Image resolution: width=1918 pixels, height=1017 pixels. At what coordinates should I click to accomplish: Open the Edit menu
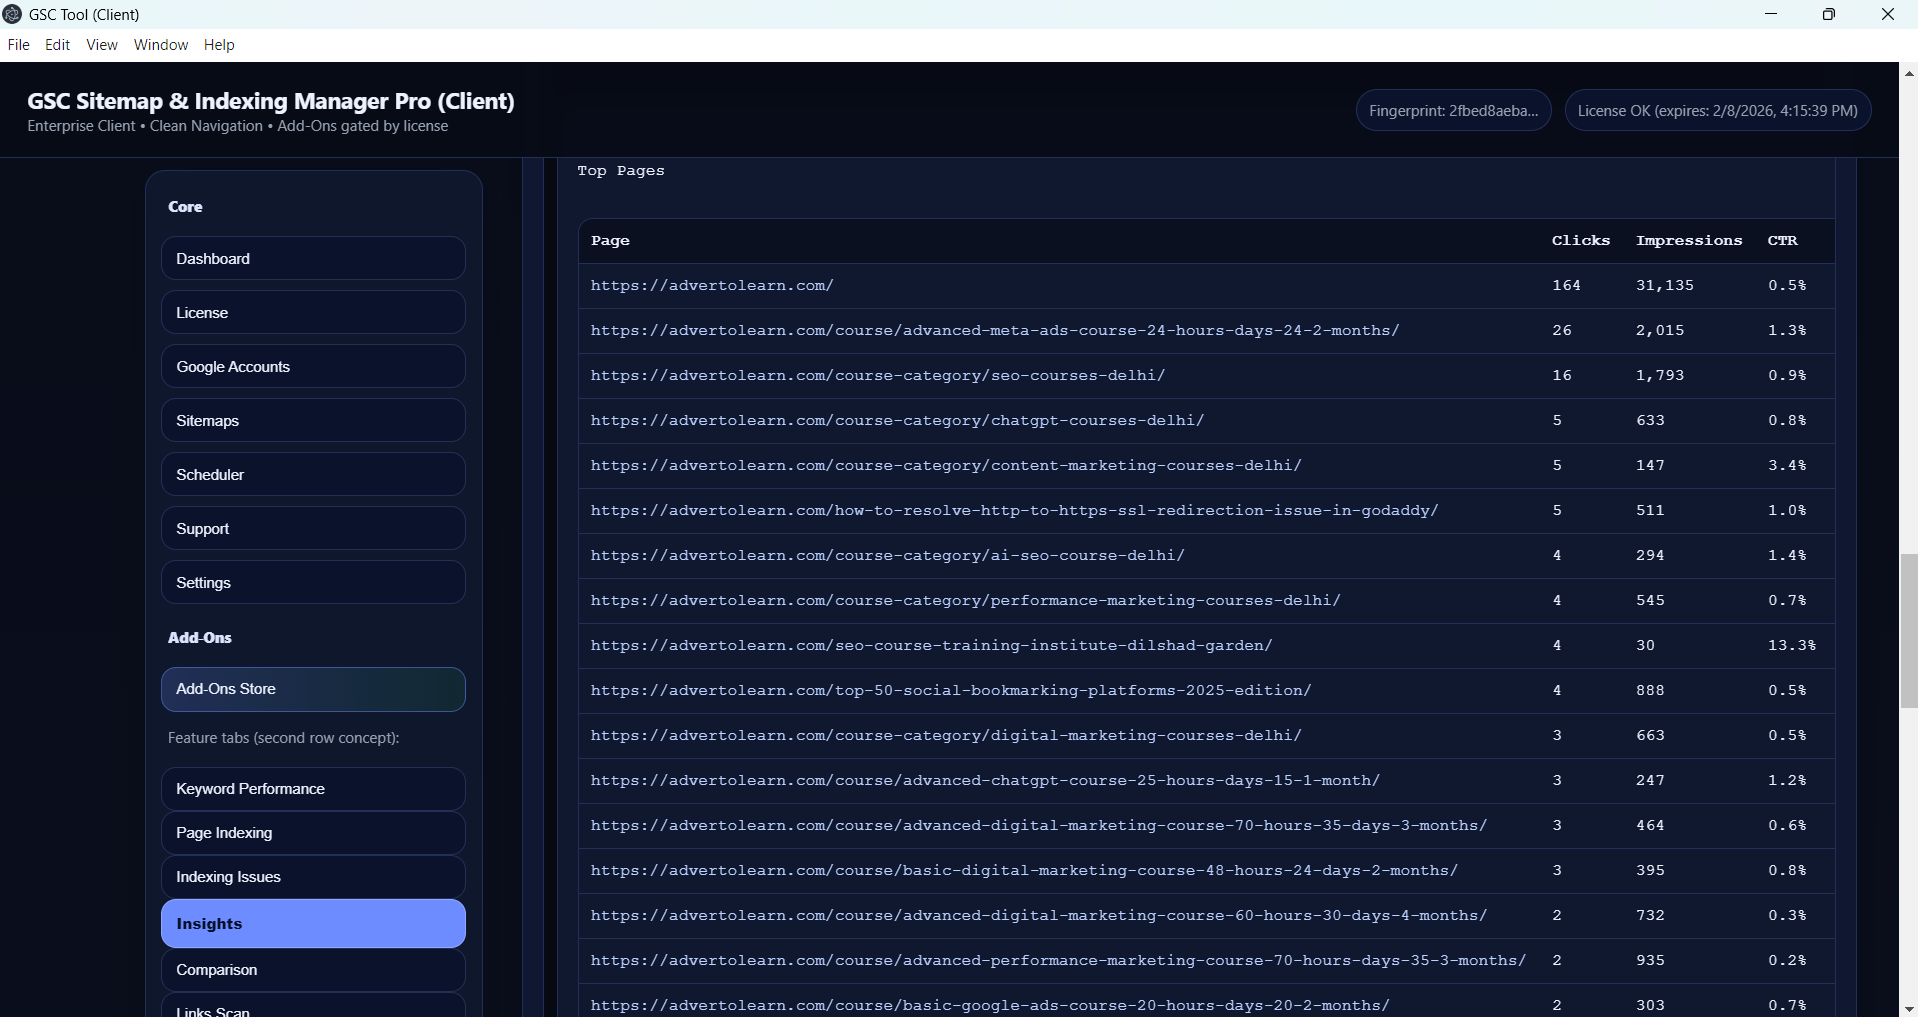[57, 45]
